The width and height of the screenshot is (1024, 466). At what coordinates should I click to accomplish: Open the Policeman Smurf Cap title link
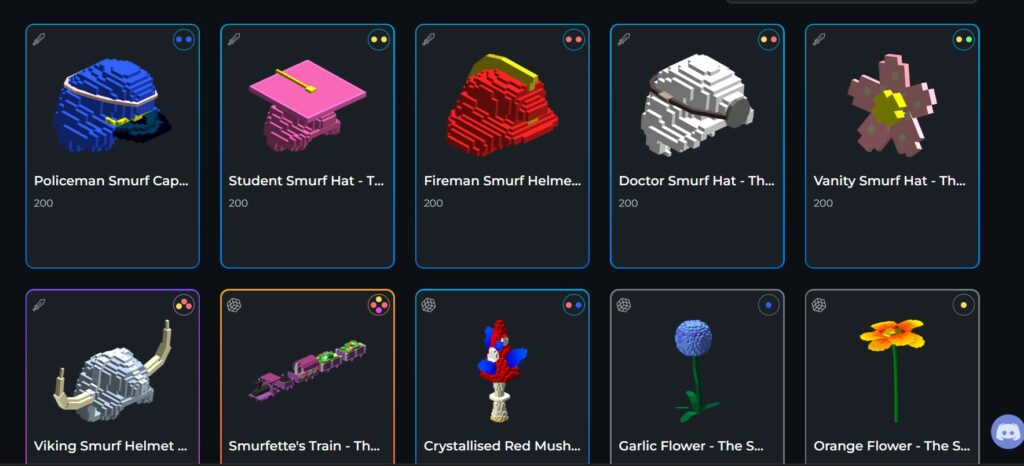(x=111, y=181)
